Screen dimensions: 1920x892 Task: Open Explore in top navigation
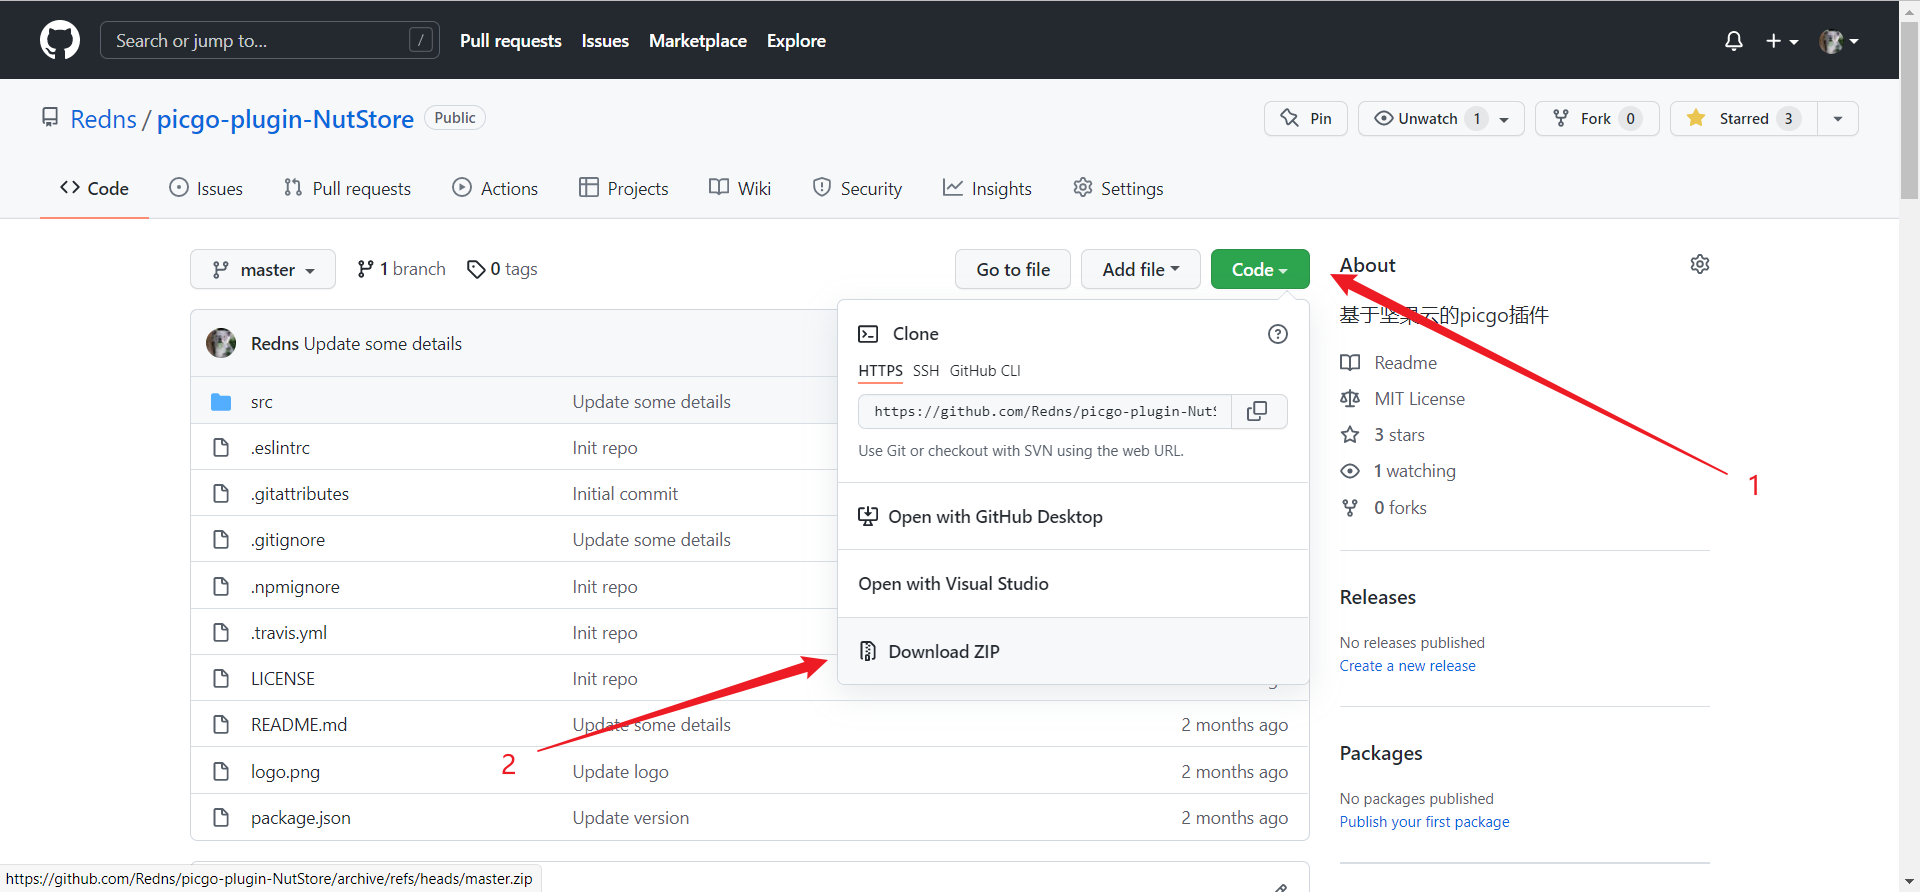tap(796, 41)
